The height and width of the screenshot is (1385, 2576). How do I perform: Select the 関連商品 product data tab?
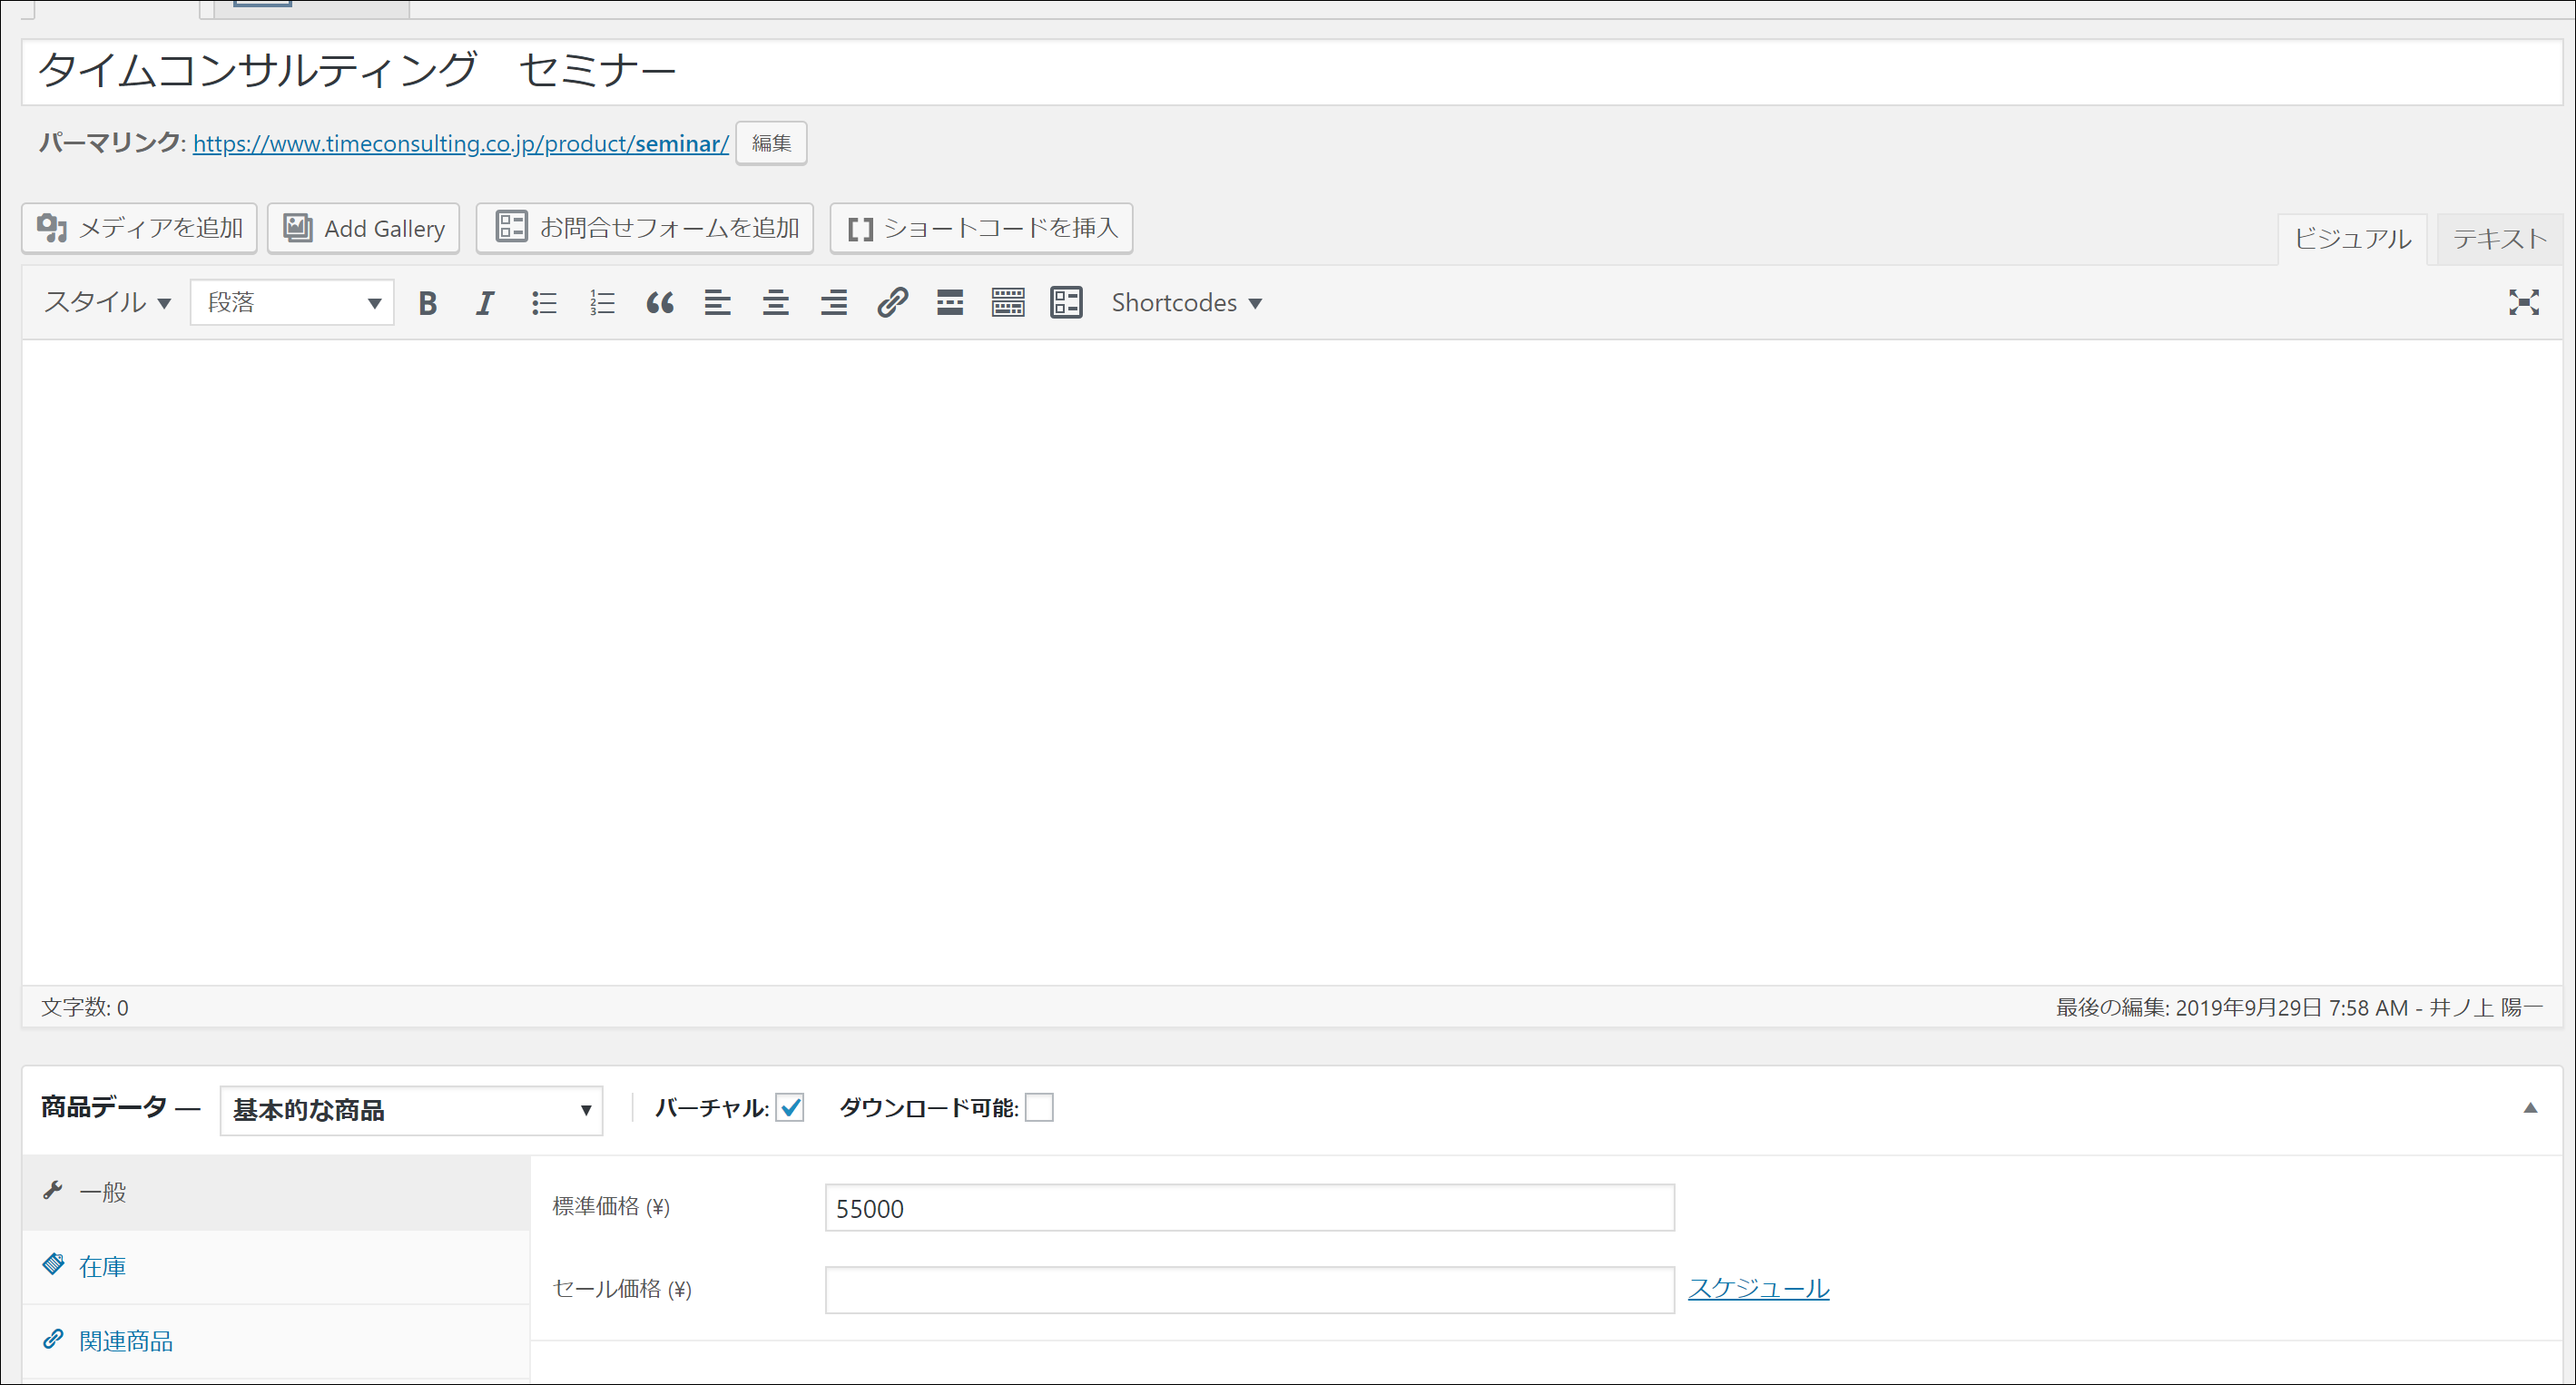pyautogui.click(x=276, y=1341)
